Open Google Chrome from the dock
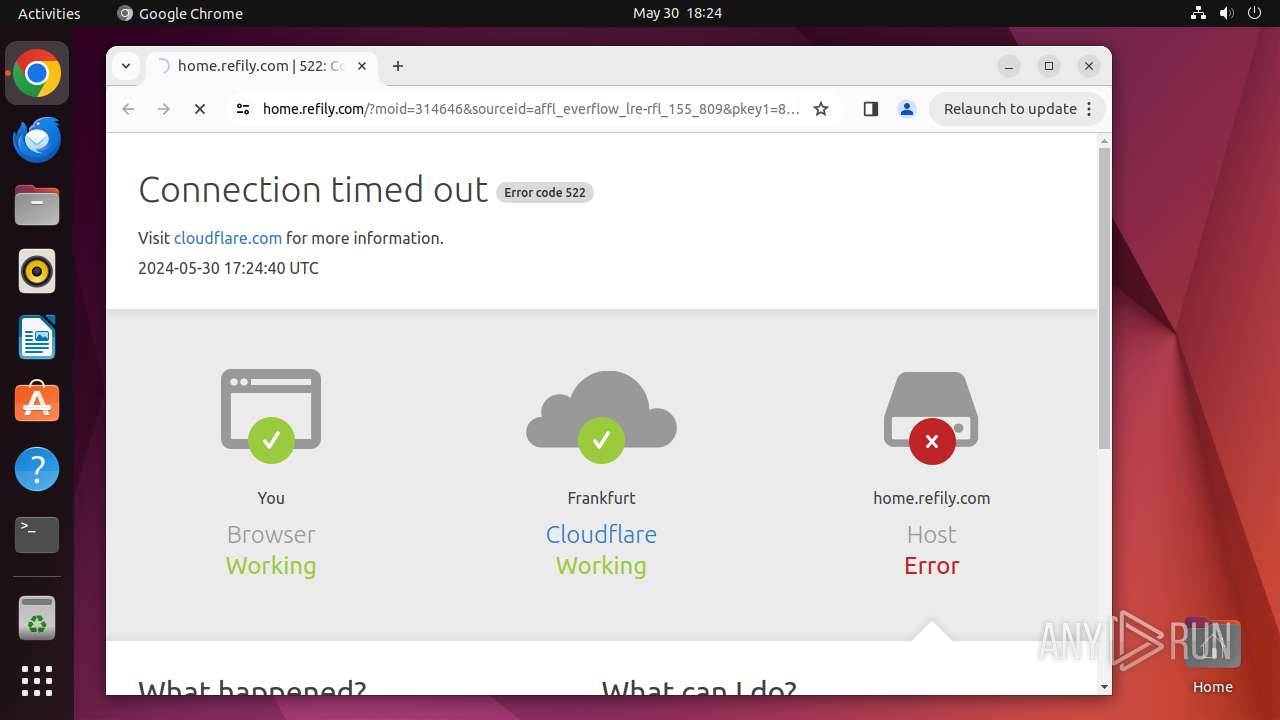1280x720 pixels. 37,73
